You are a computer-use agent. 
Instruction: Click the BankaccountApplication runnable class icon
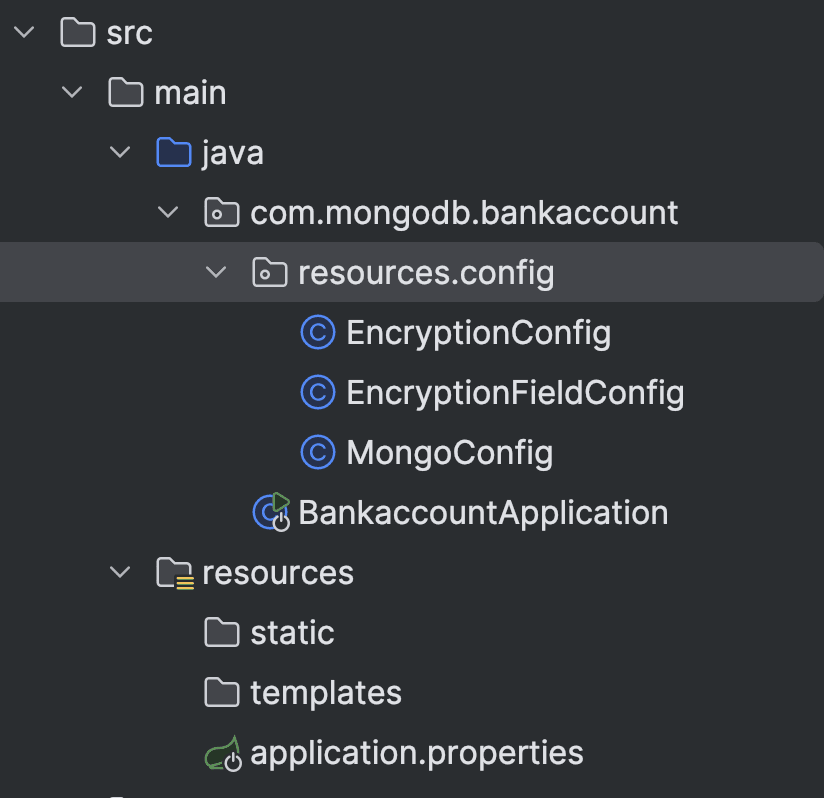pyautogui.click(x=271, y=512)
